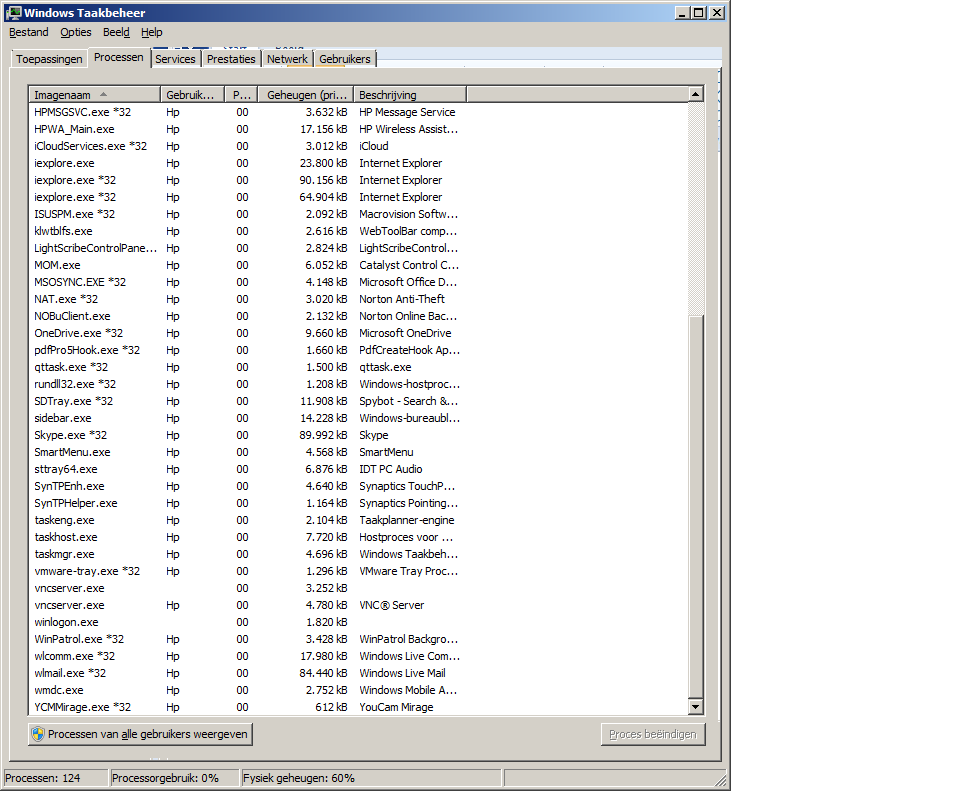The image size is (960, 791).
Task: Open the Help menu
Action: coord(152,32)
